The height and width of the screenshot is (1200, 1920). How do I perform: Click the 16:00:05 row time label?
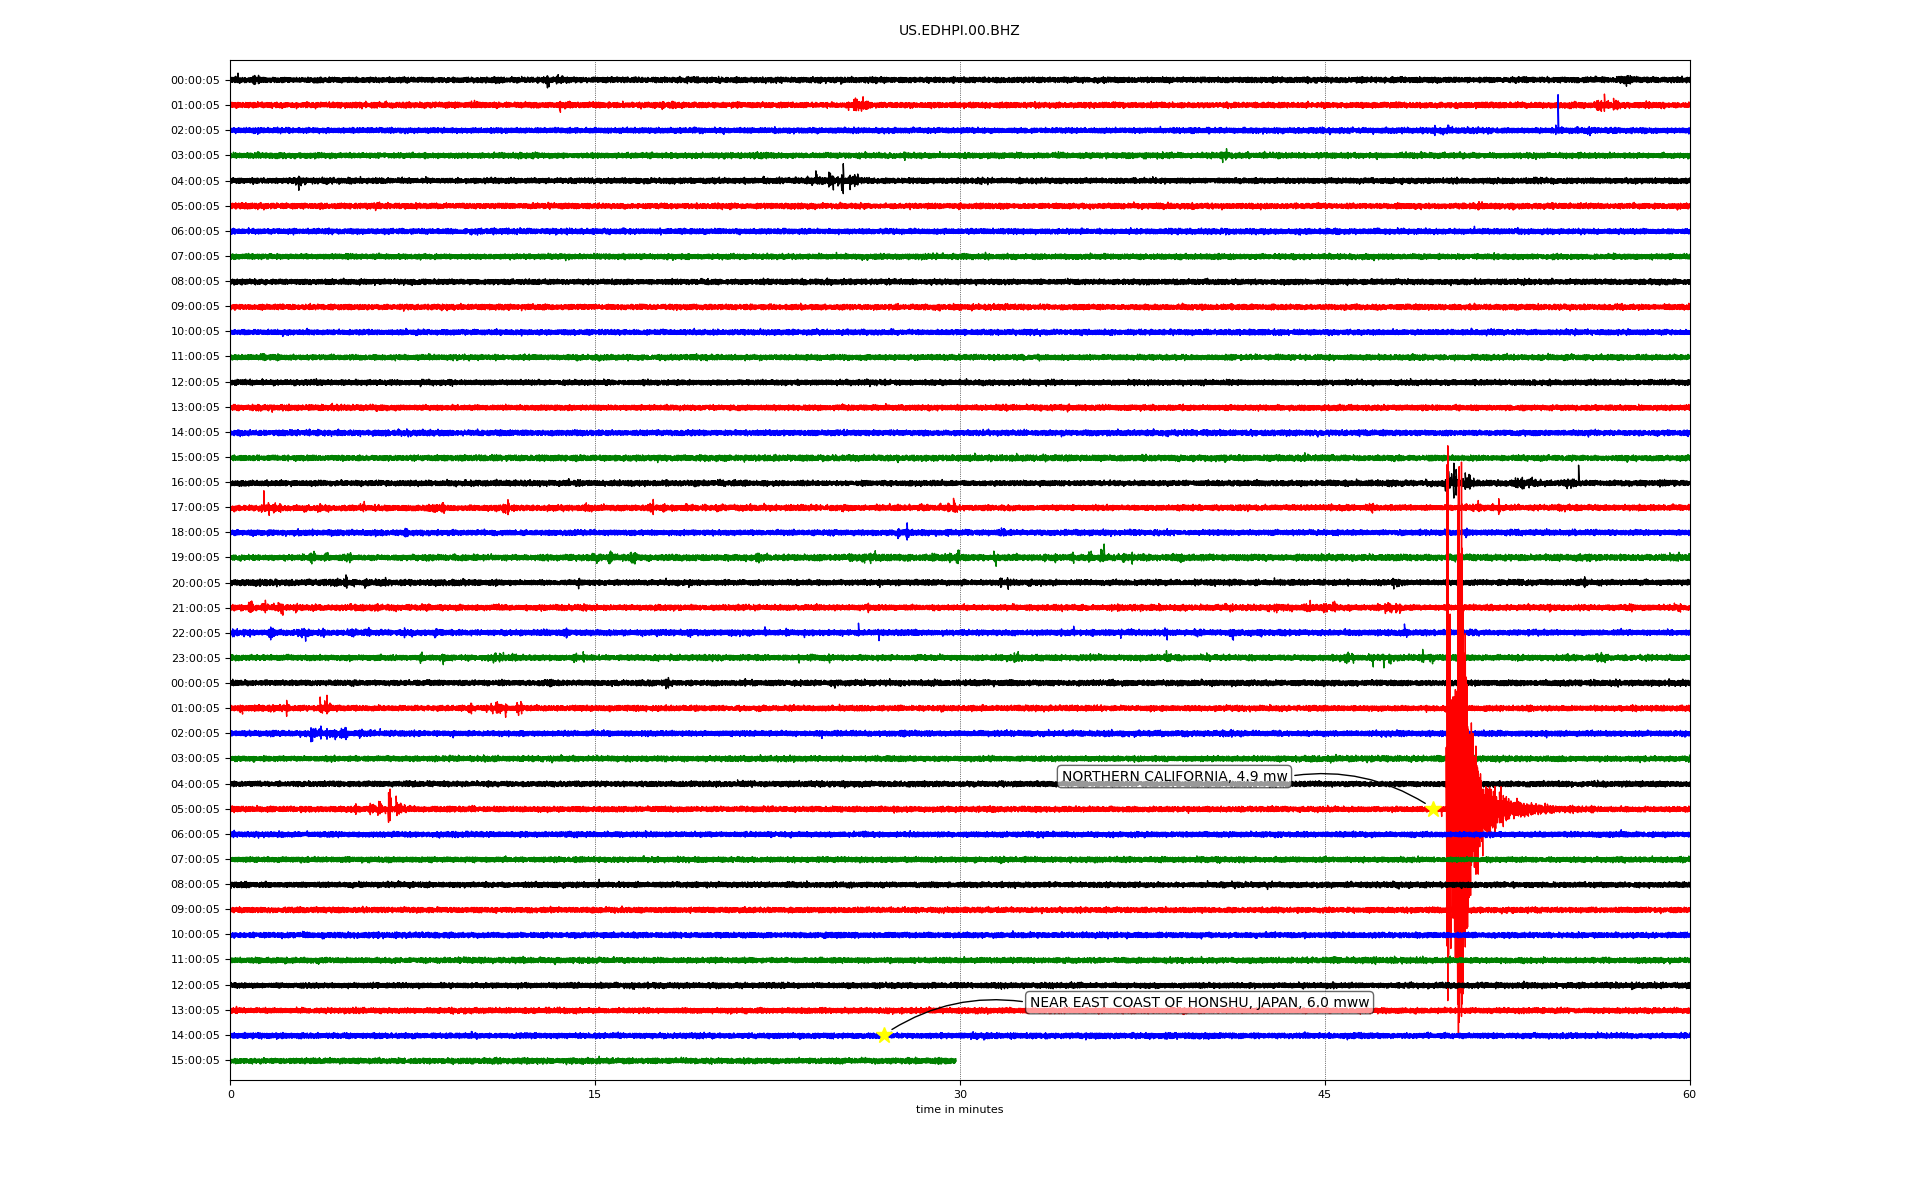[195, 483]
